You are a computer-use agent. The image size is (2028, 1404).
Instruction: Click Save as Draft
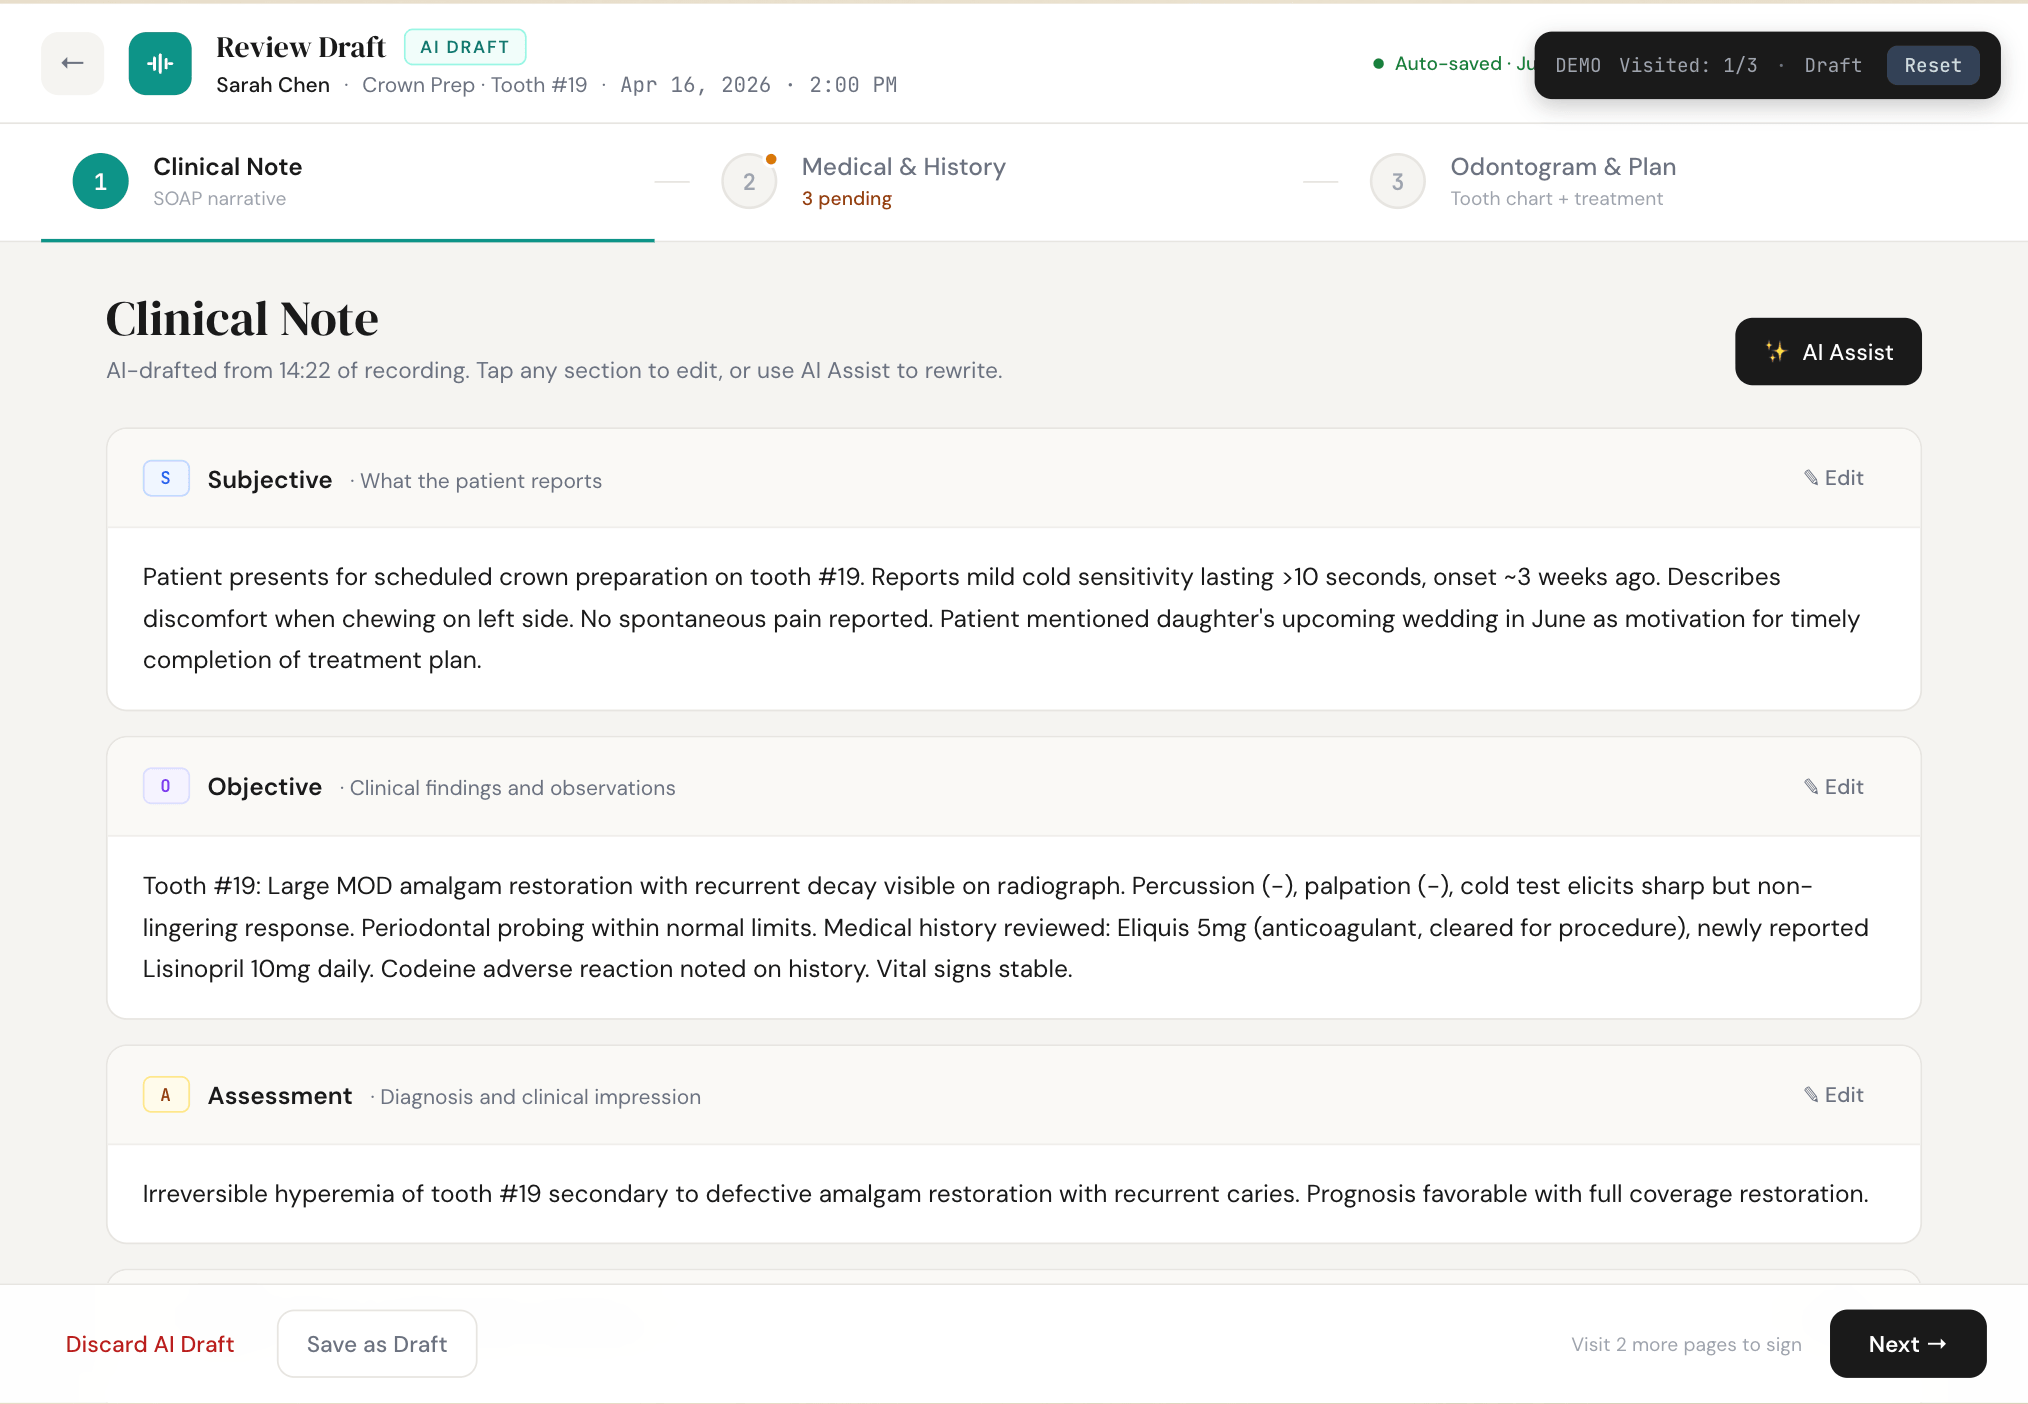point(377,1344)
